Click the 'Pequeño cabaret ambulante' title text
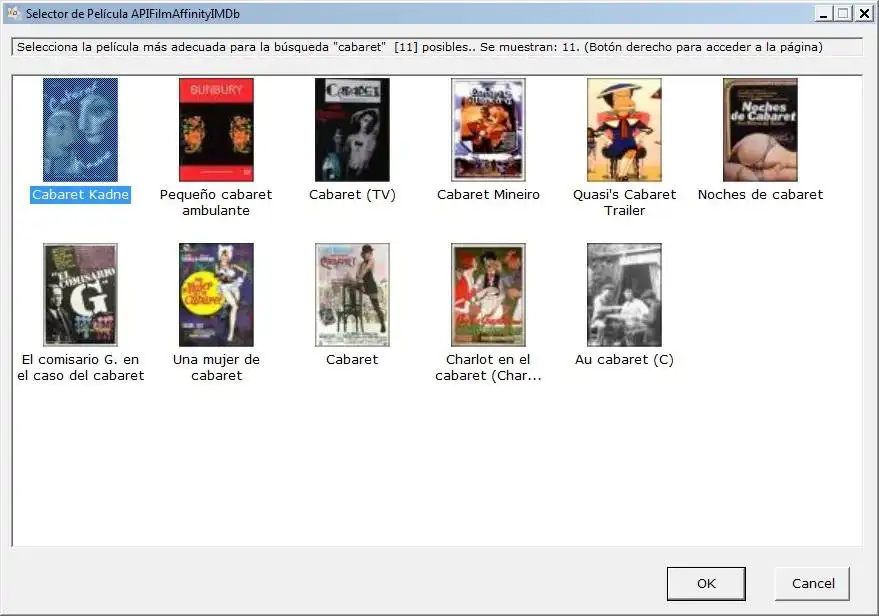Screen dimensions: 879x616 [216, 202]
